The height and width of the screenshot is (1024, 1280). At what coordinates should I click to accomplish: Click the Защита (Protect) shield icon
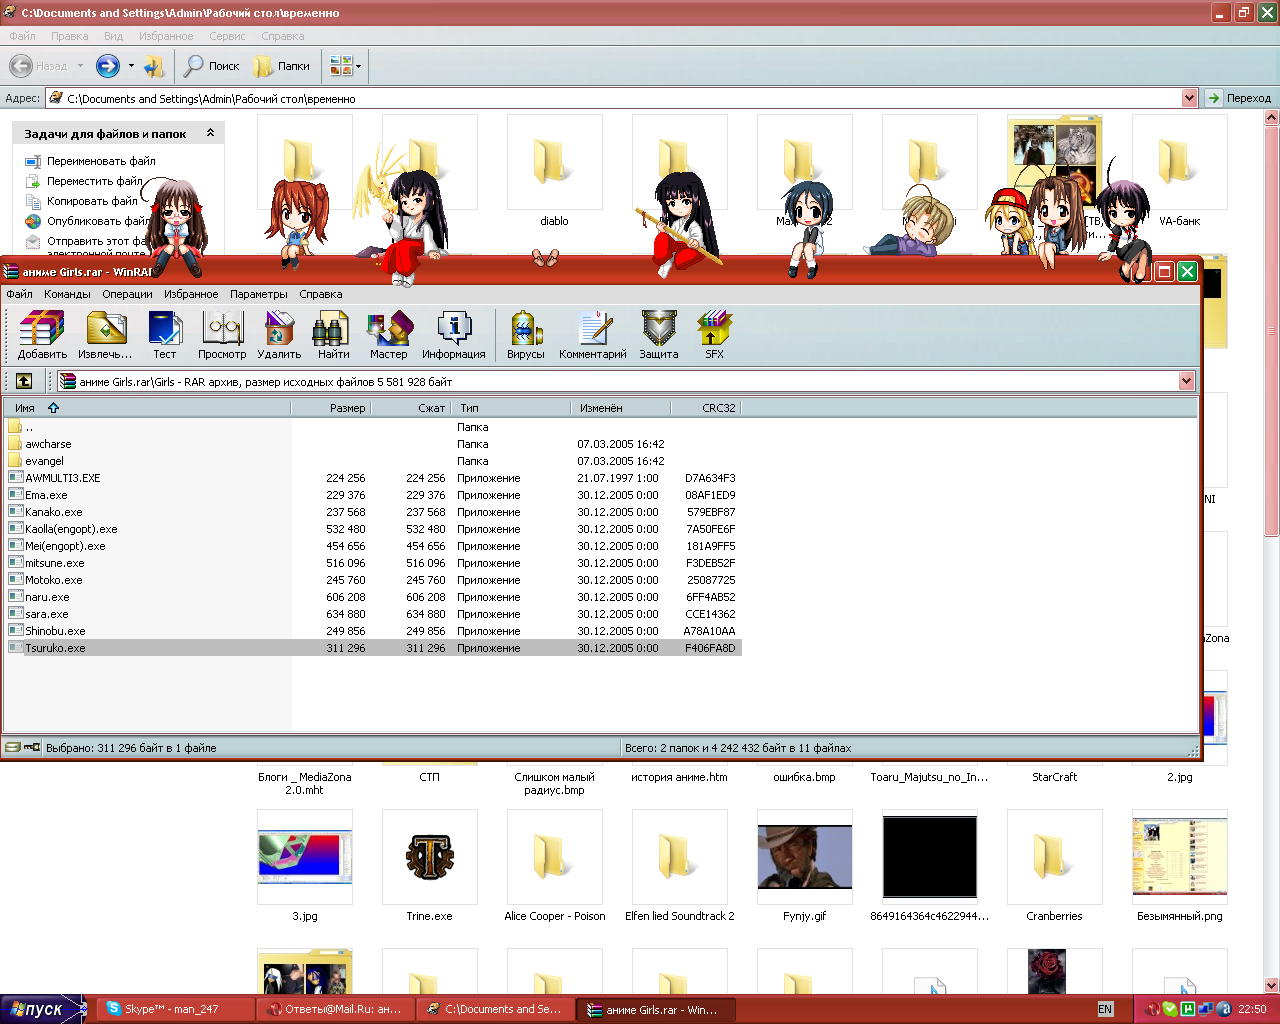tap(659, 334)
